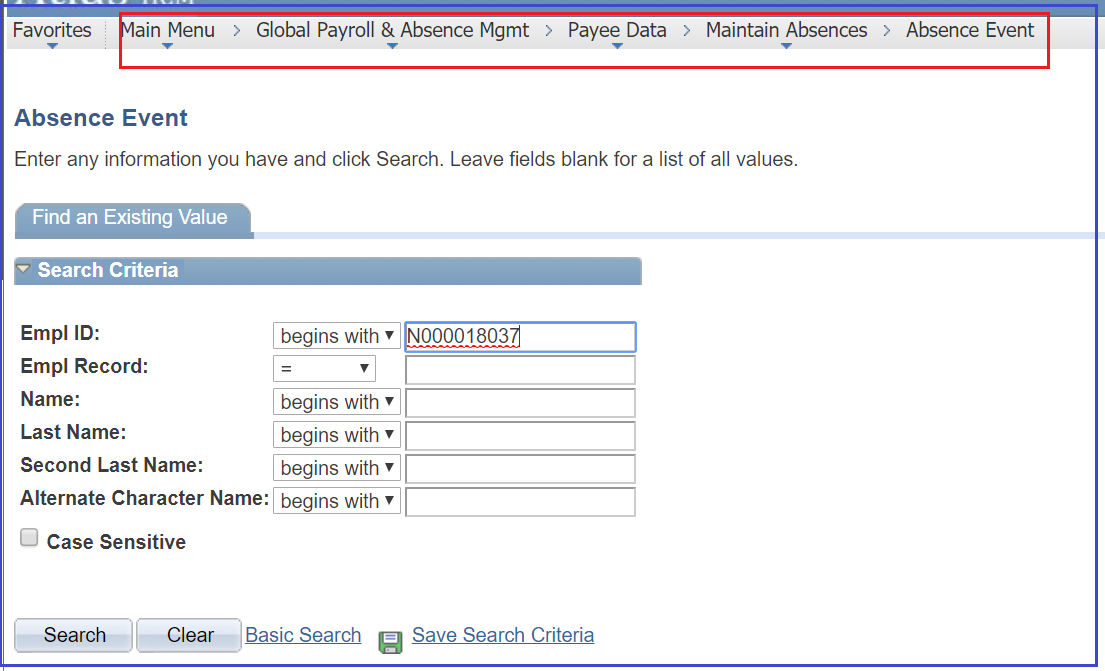Open the Payee Data breadcrumb menu
Image resolution: width=1105 pixels, height=671 pixels.
pos(617,30)
